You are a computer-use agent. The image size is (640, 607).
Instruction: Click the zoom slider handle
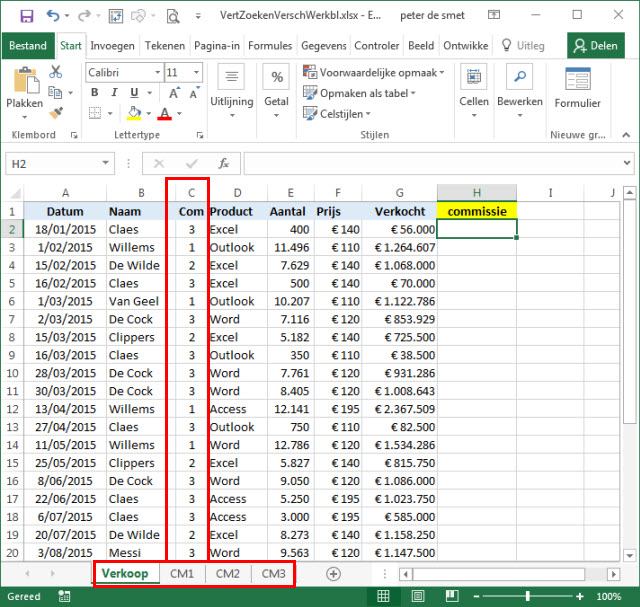coord(527,596)
